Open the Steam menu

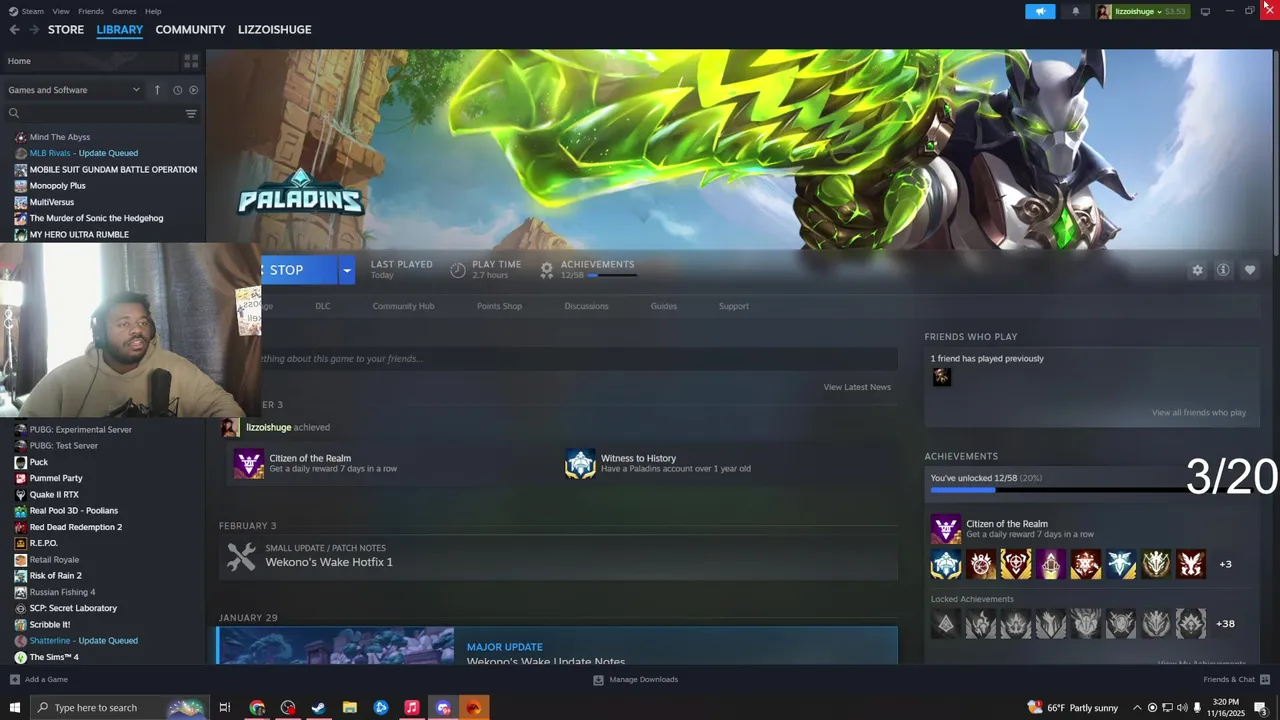32,11
